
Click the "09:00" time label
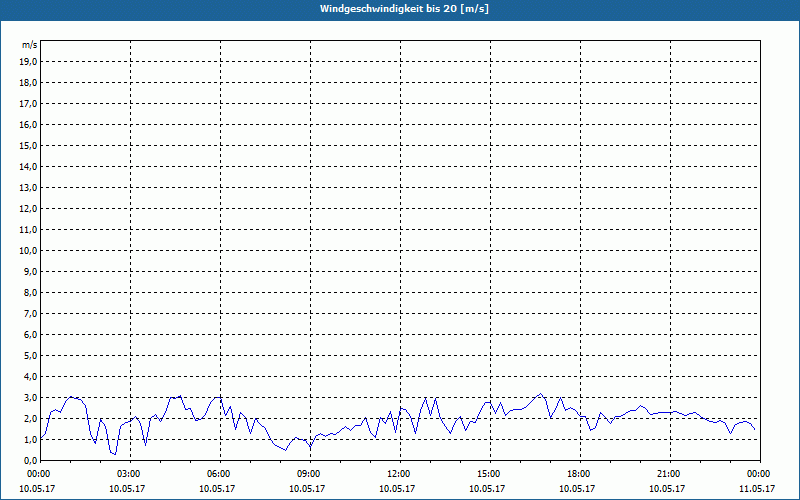click(x=308, y=474)
